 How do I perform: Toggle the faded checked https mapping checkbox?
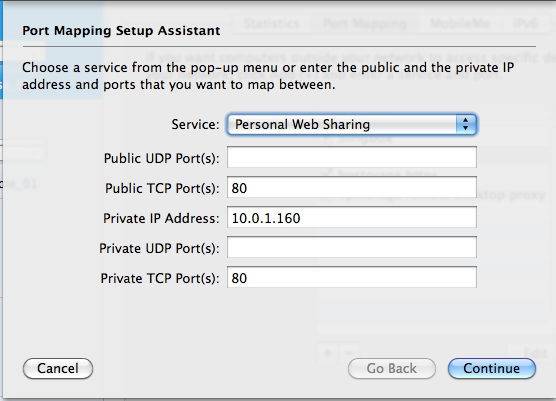[x=327, y=174]
